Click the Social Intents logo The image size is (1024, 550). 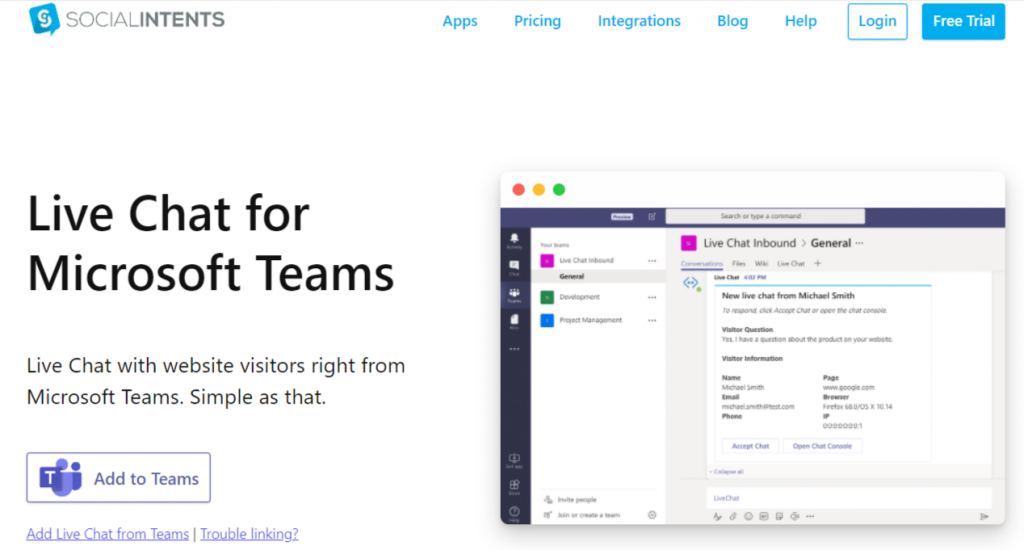point(127,20)
